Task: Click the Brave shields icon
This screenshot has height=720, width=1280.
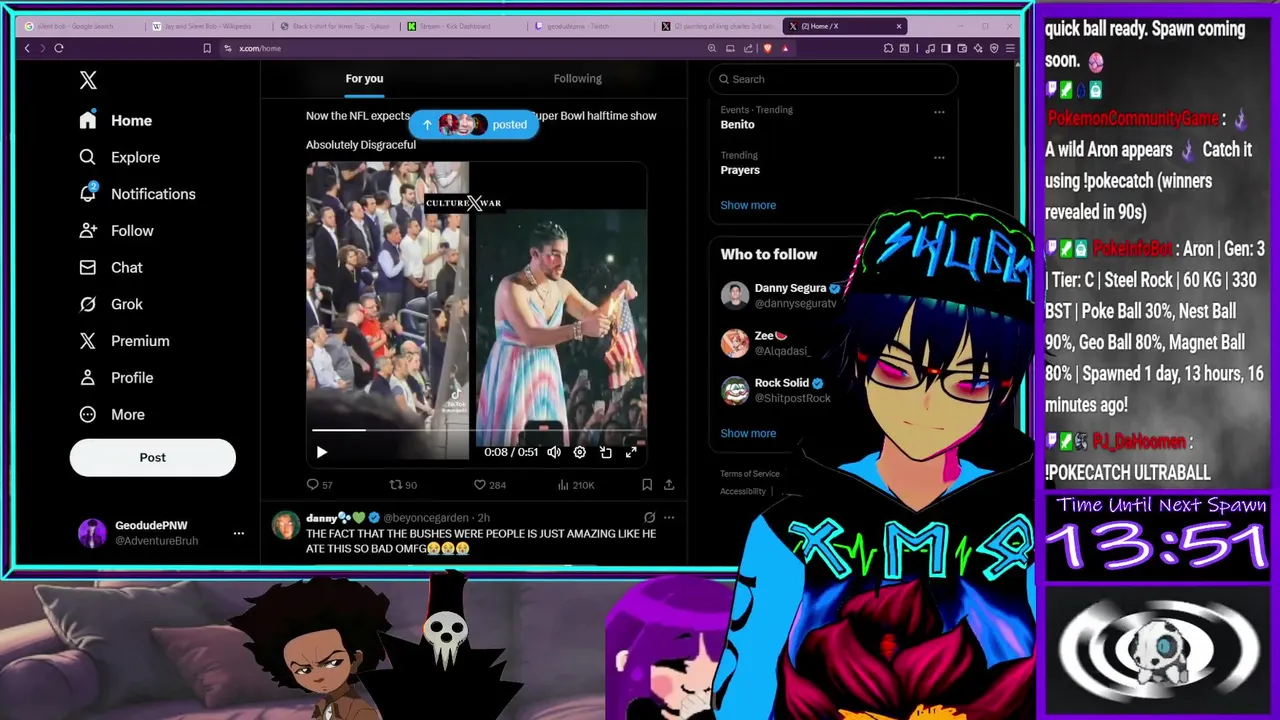Action: 768,48
